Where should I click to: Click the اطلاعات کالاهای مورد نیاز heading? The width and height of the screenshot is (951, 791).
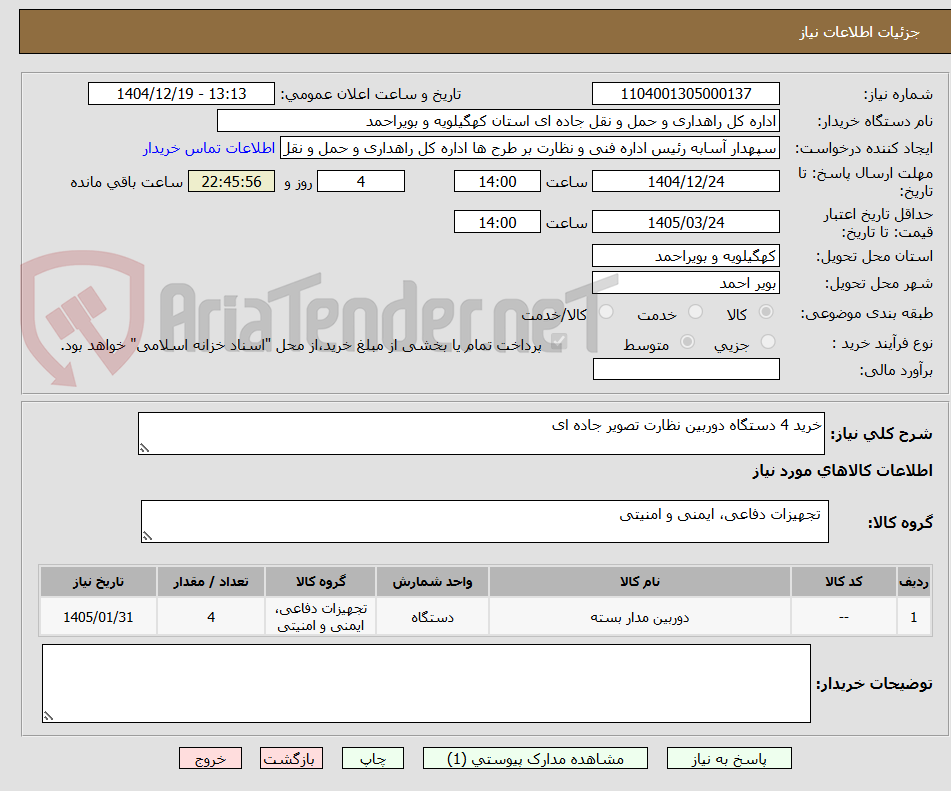click(842, 471)
